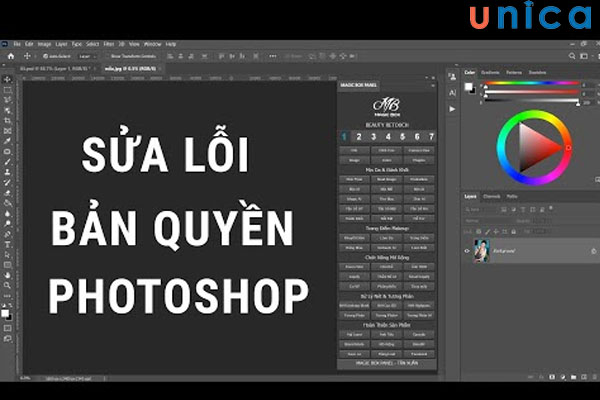Toggle lock position in Layers panel
This screenshot has width=600, height=400.
[x=496, y=232]
